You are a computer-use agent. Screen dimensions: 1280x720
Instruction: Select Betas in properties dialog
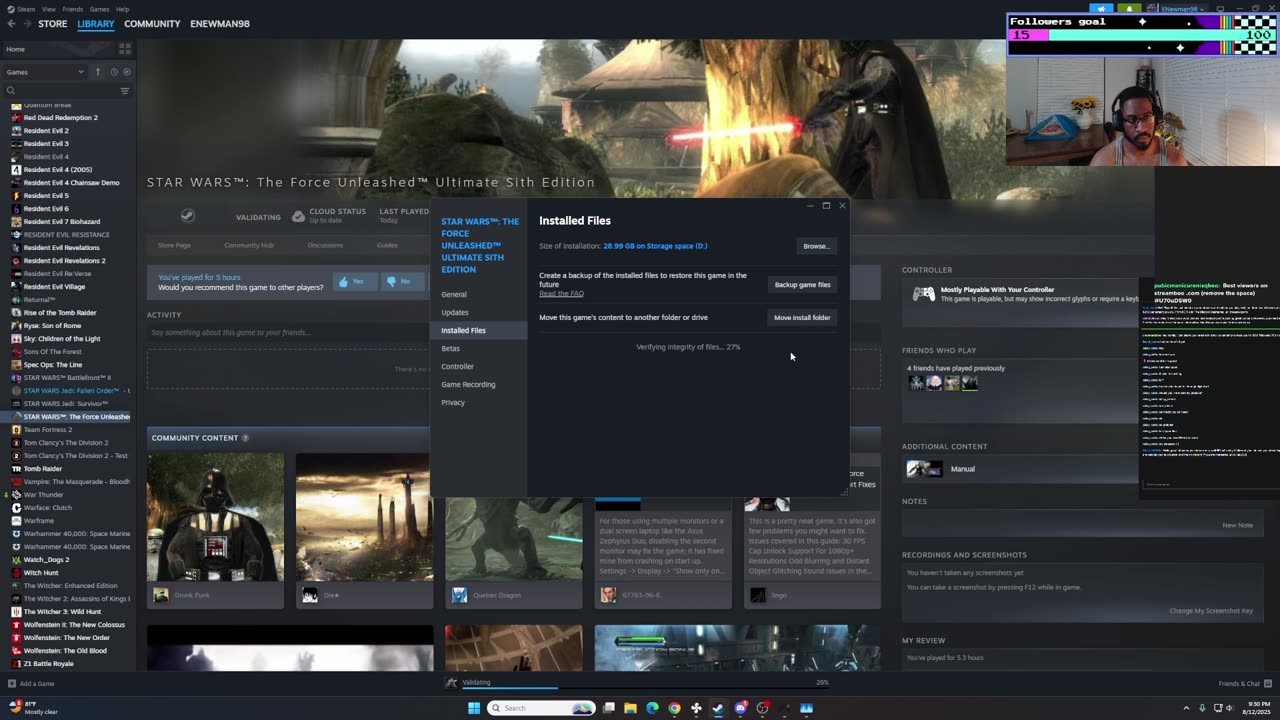tap(451, 348)
